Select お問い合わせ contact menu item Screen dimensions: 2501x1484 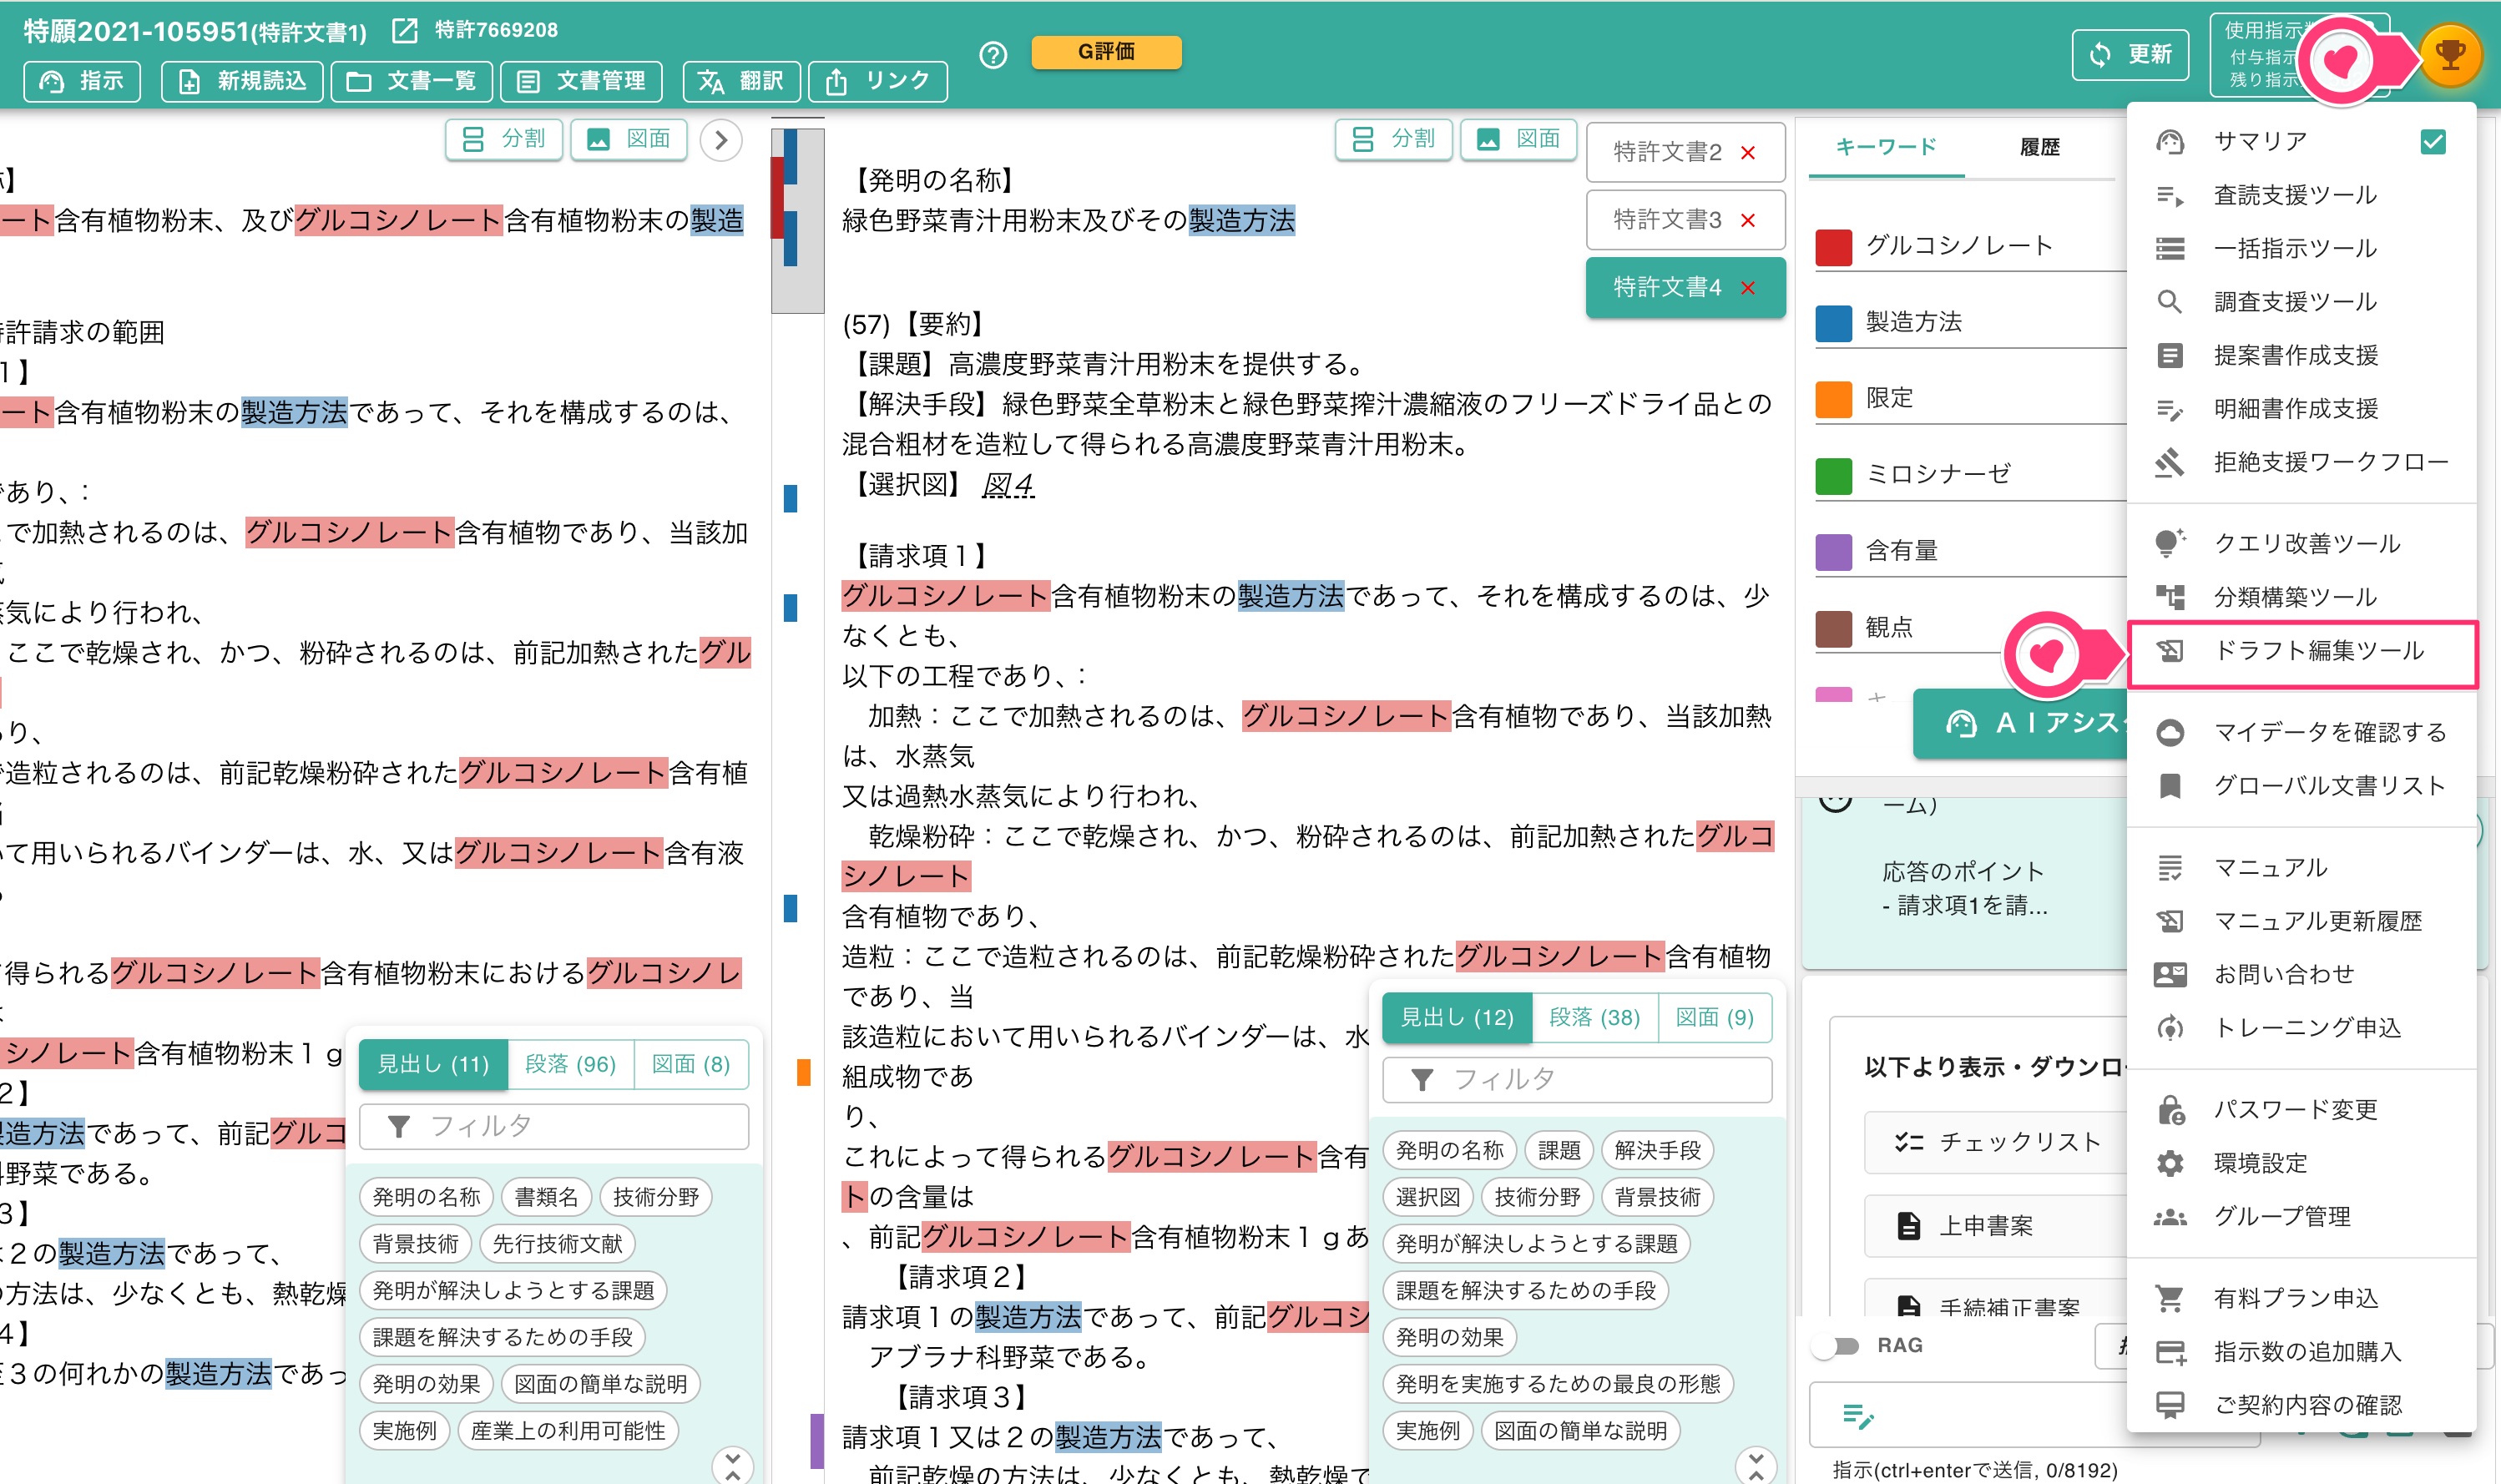[2301, 974]
